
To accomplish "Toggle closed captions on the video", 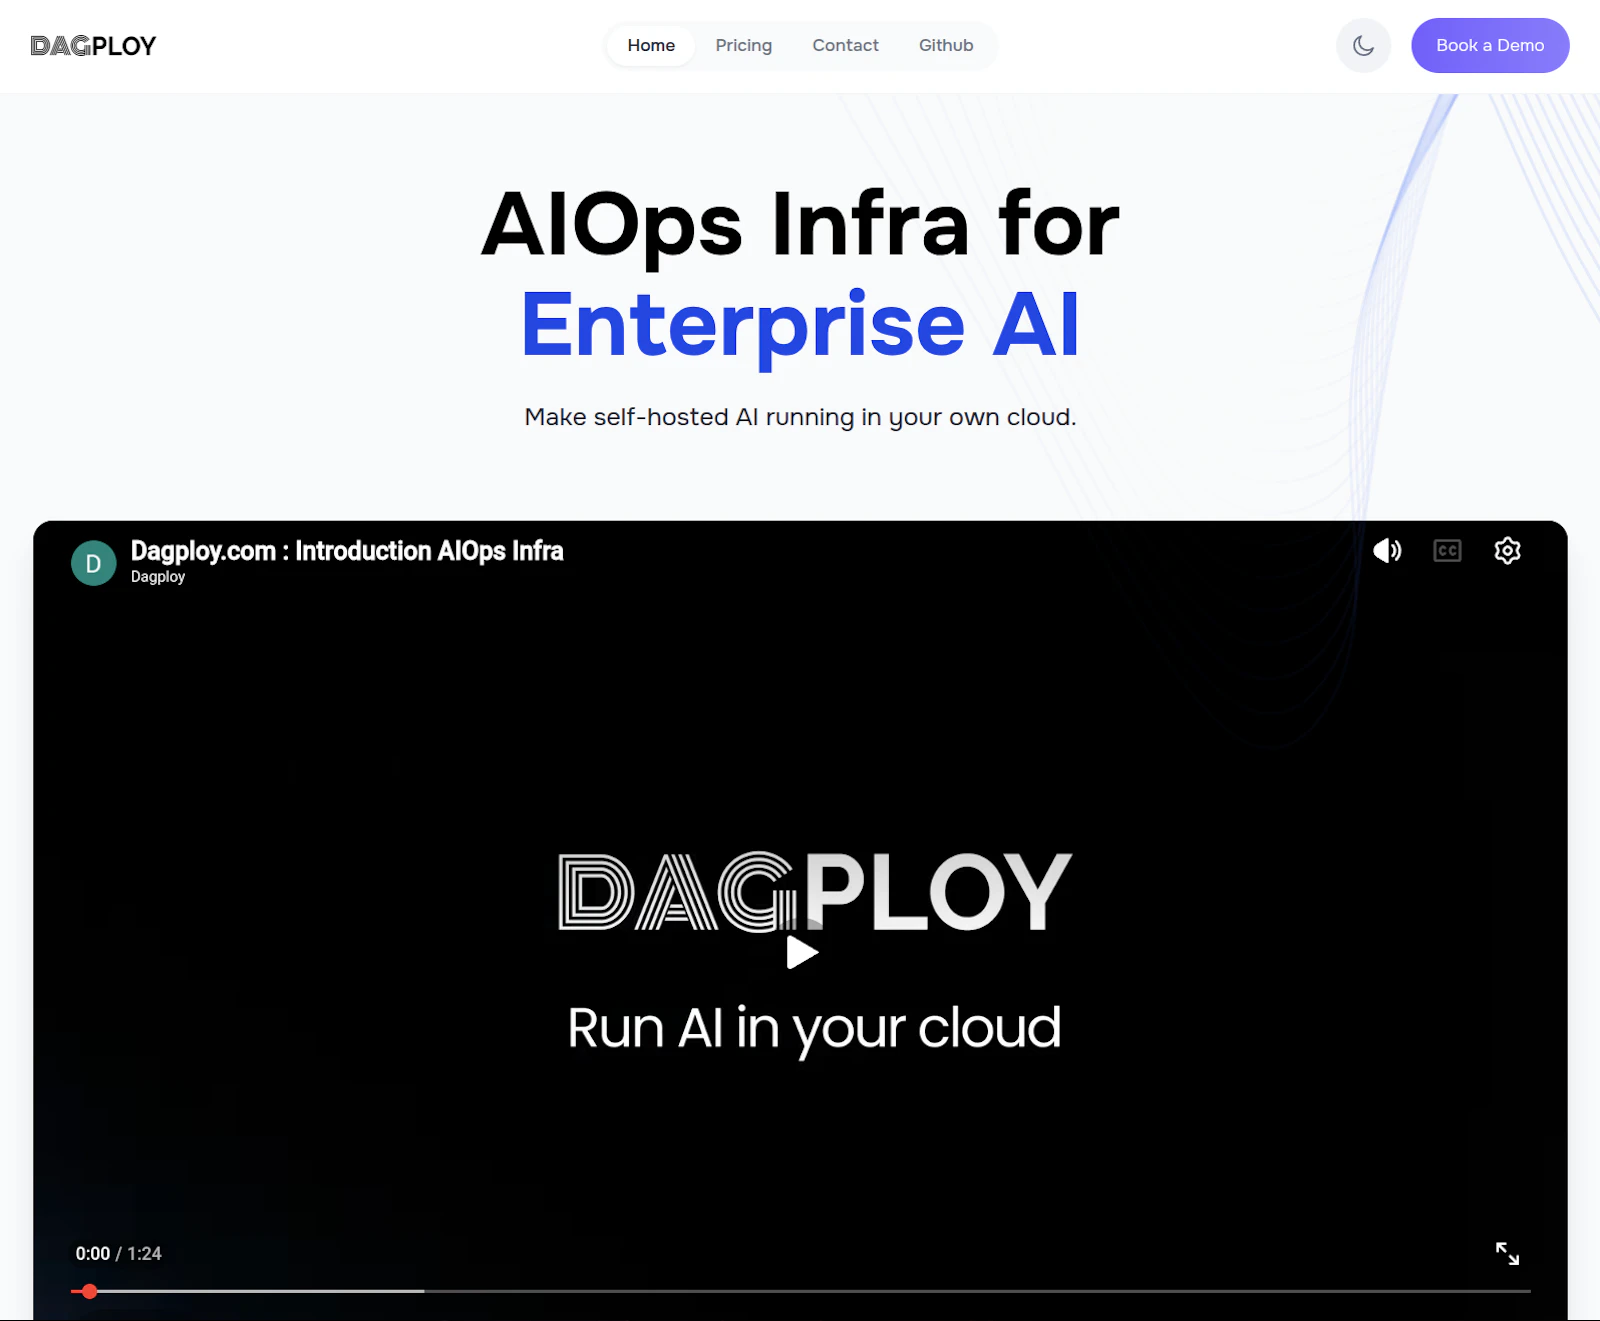I will (x=1447, y=551).
